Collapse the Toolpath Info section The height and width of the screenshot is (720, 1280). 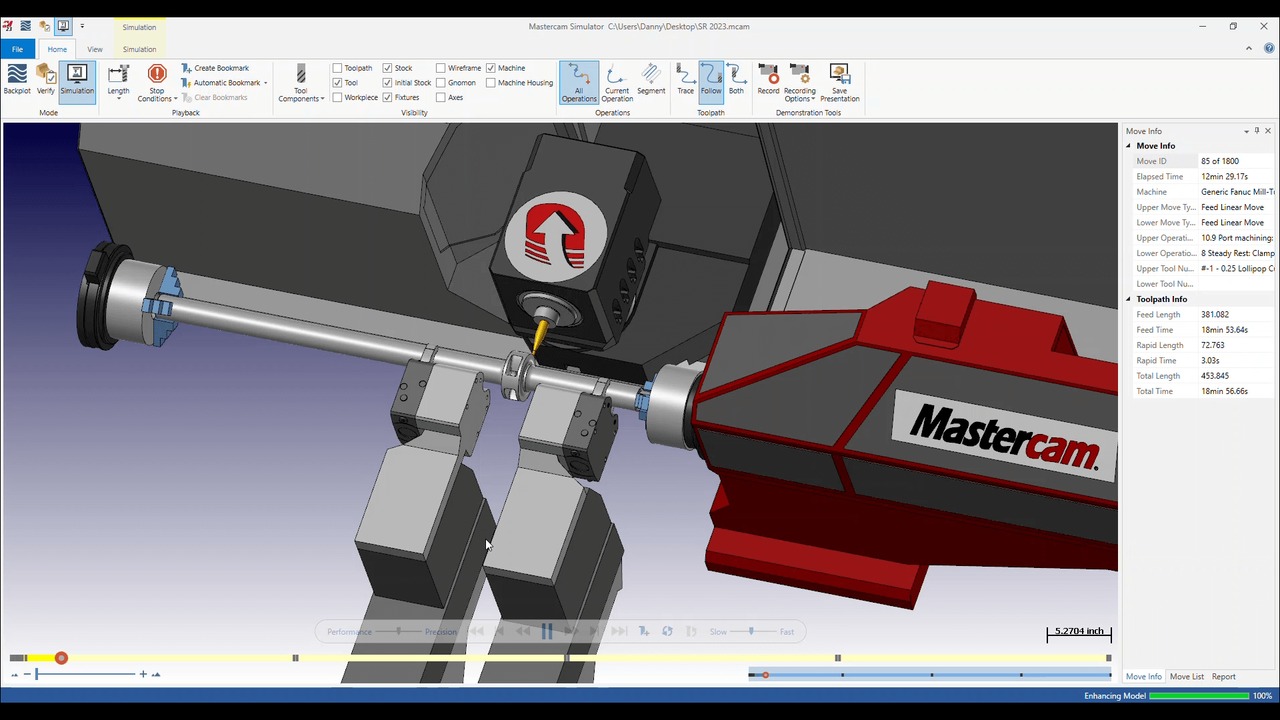pos(1129,299)
